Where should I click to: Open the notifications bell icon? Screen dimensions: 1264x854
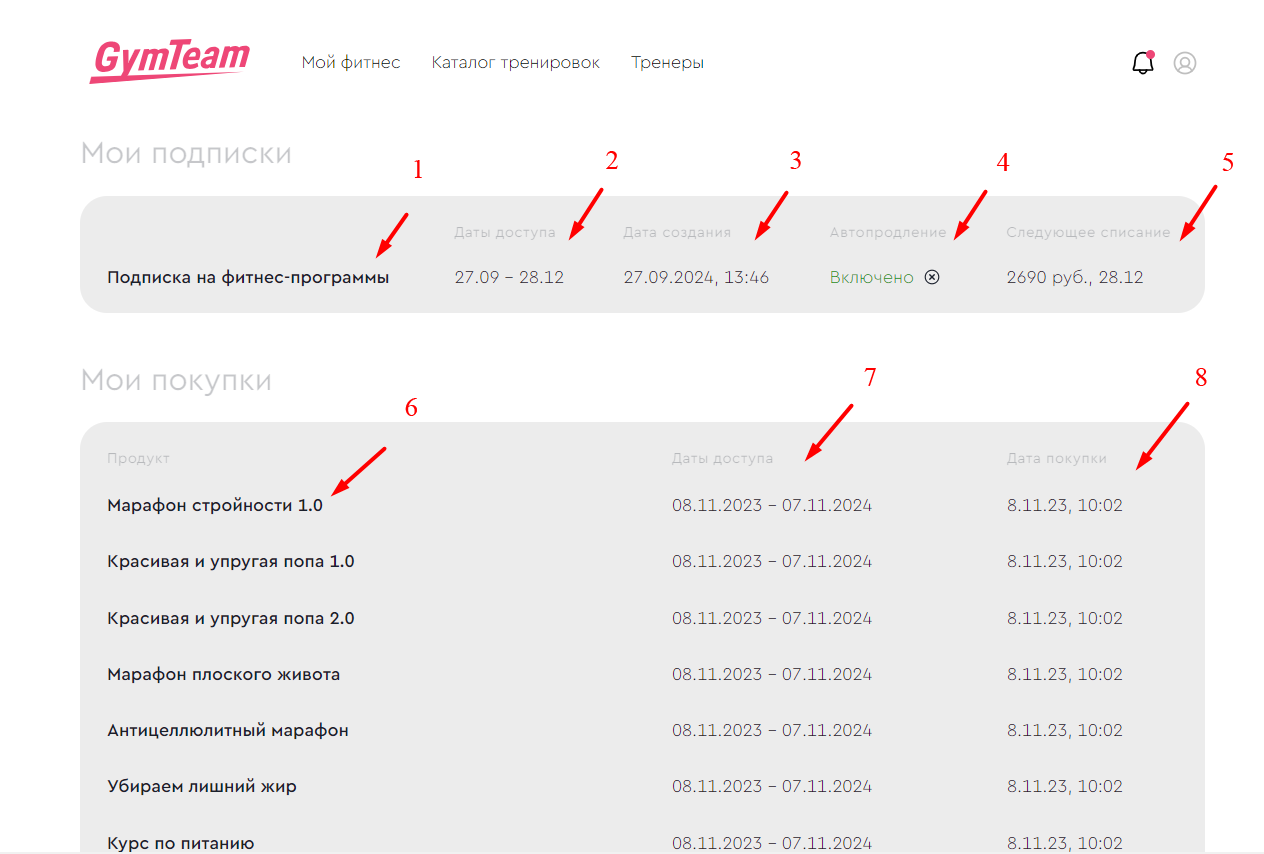(x=1142, y=63)
